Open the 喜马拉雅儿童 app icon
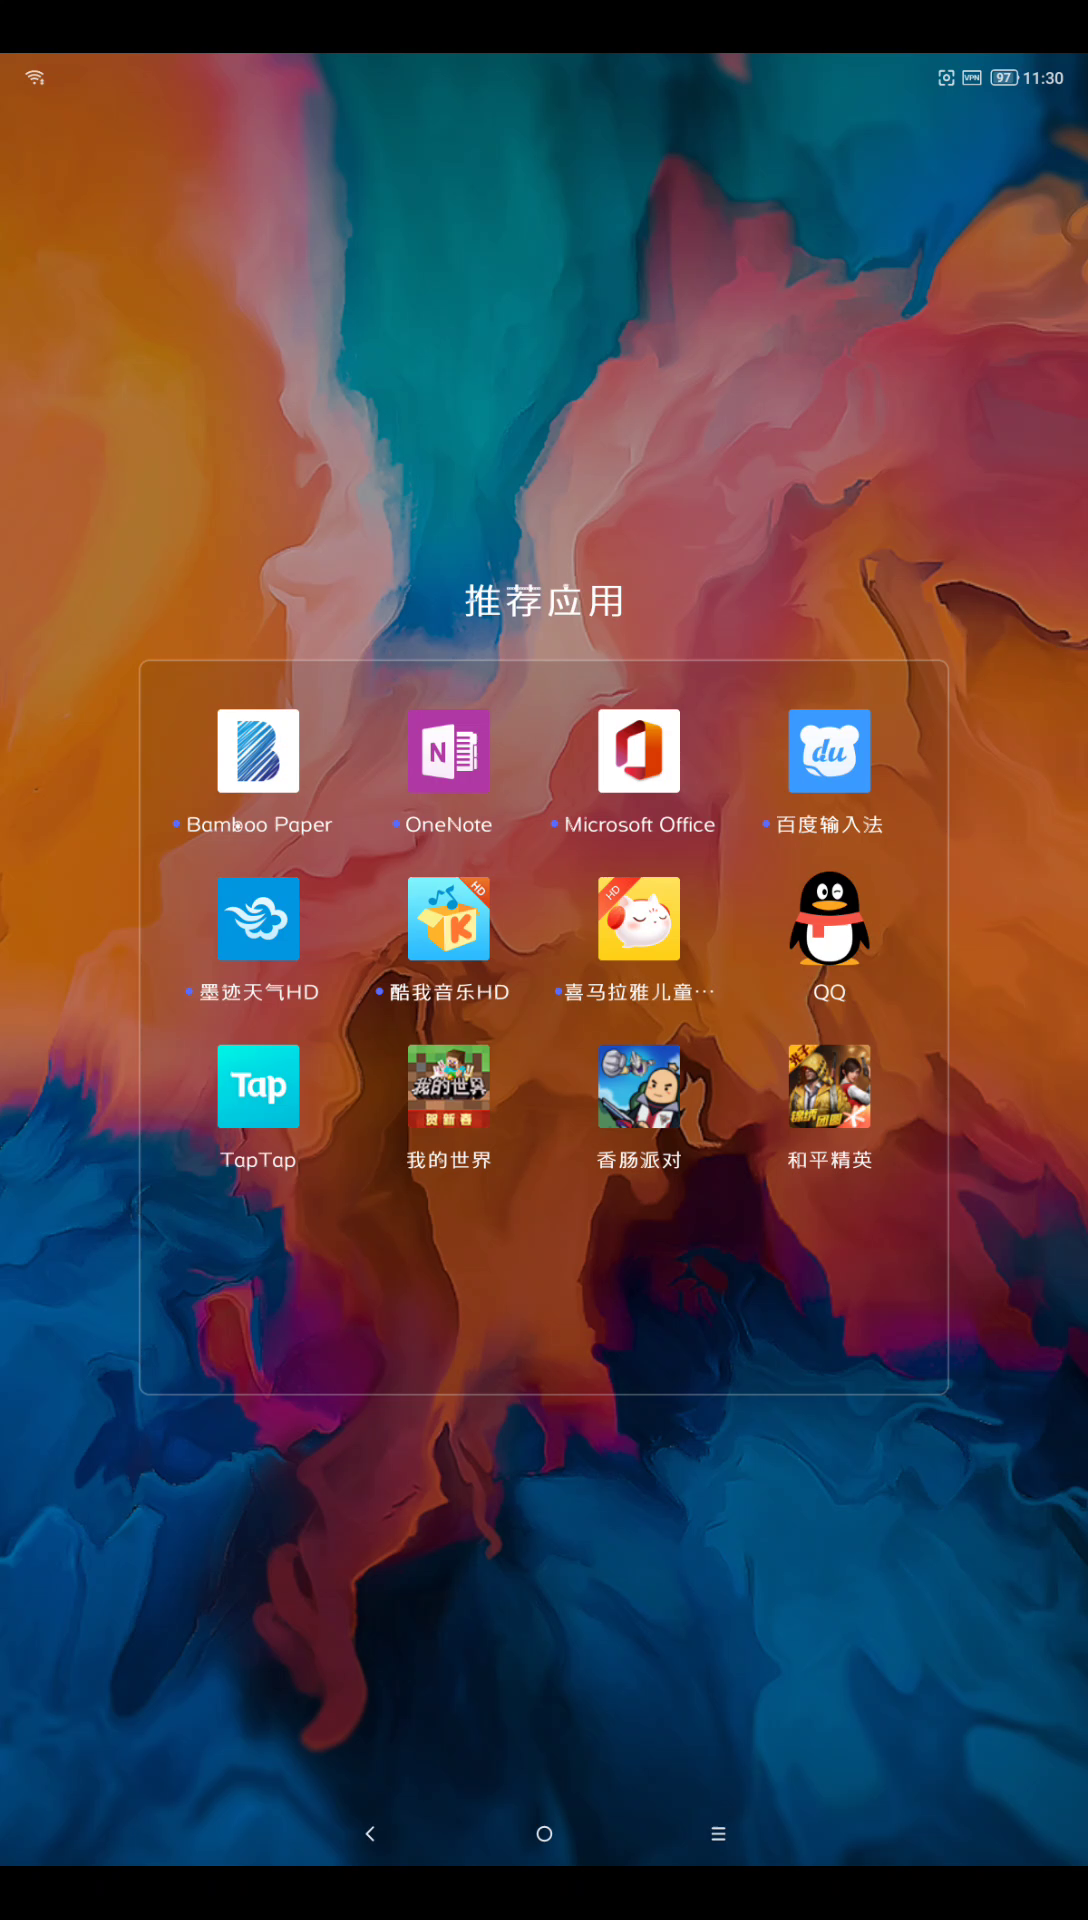Image resolution: width=1088 pixels, height=1920 pixels. [x=639, y=919]
